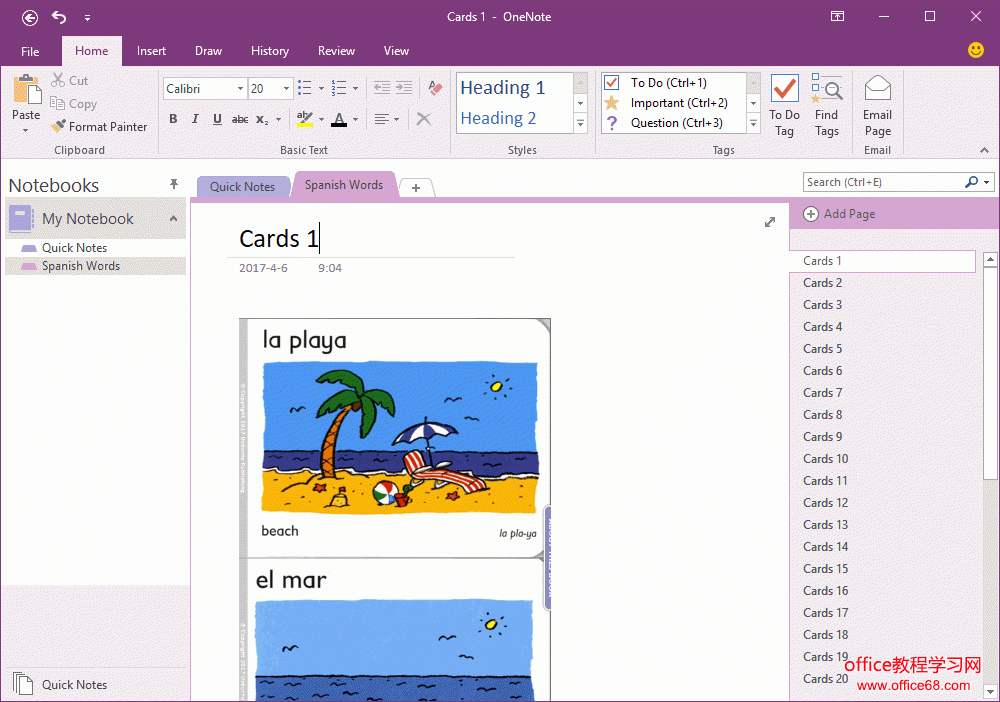Click the Find Tags button

(827, 106)
